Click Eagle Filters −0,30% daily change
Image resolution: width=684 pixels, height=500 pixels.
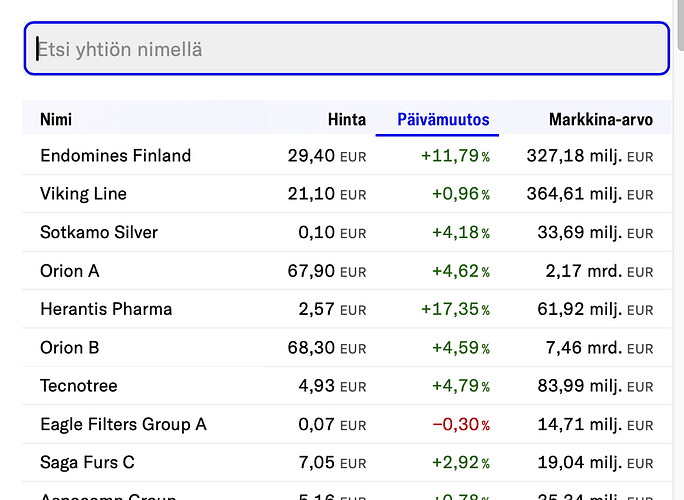click(x=460, y=424)
